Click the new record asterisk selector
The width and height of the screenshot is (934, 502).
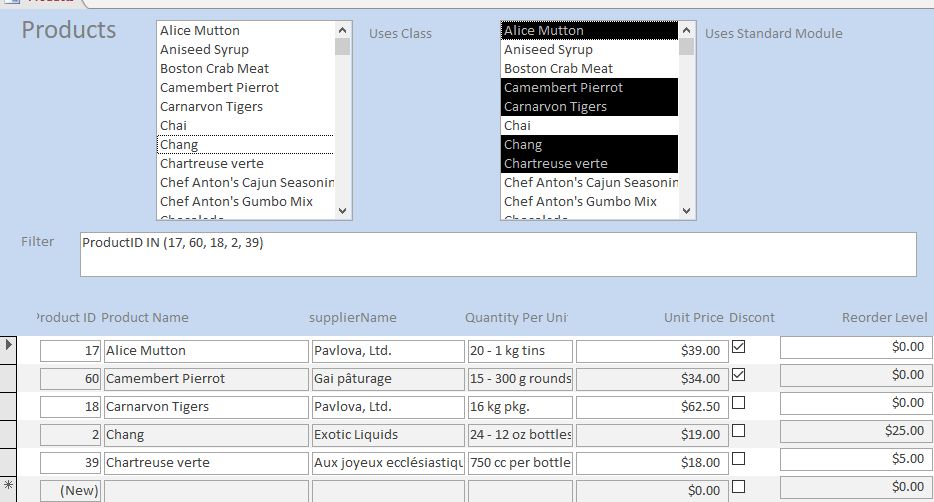coord(10,485)
